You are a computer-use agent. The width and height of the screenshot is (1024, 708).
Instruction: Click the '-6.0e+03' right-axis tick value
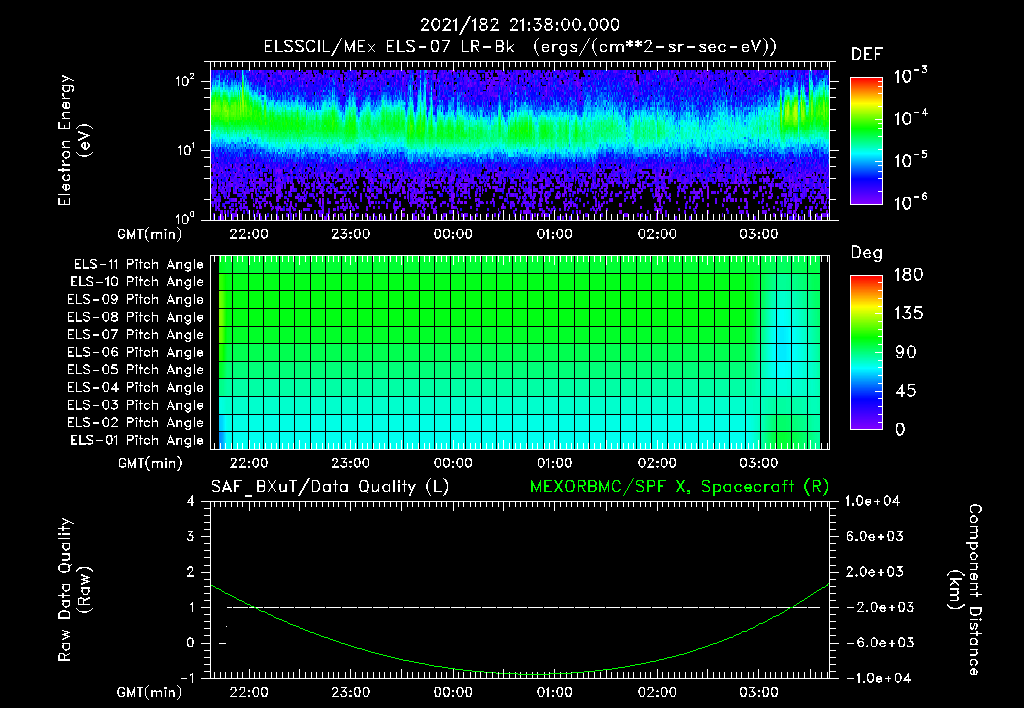tap(874, 643)
